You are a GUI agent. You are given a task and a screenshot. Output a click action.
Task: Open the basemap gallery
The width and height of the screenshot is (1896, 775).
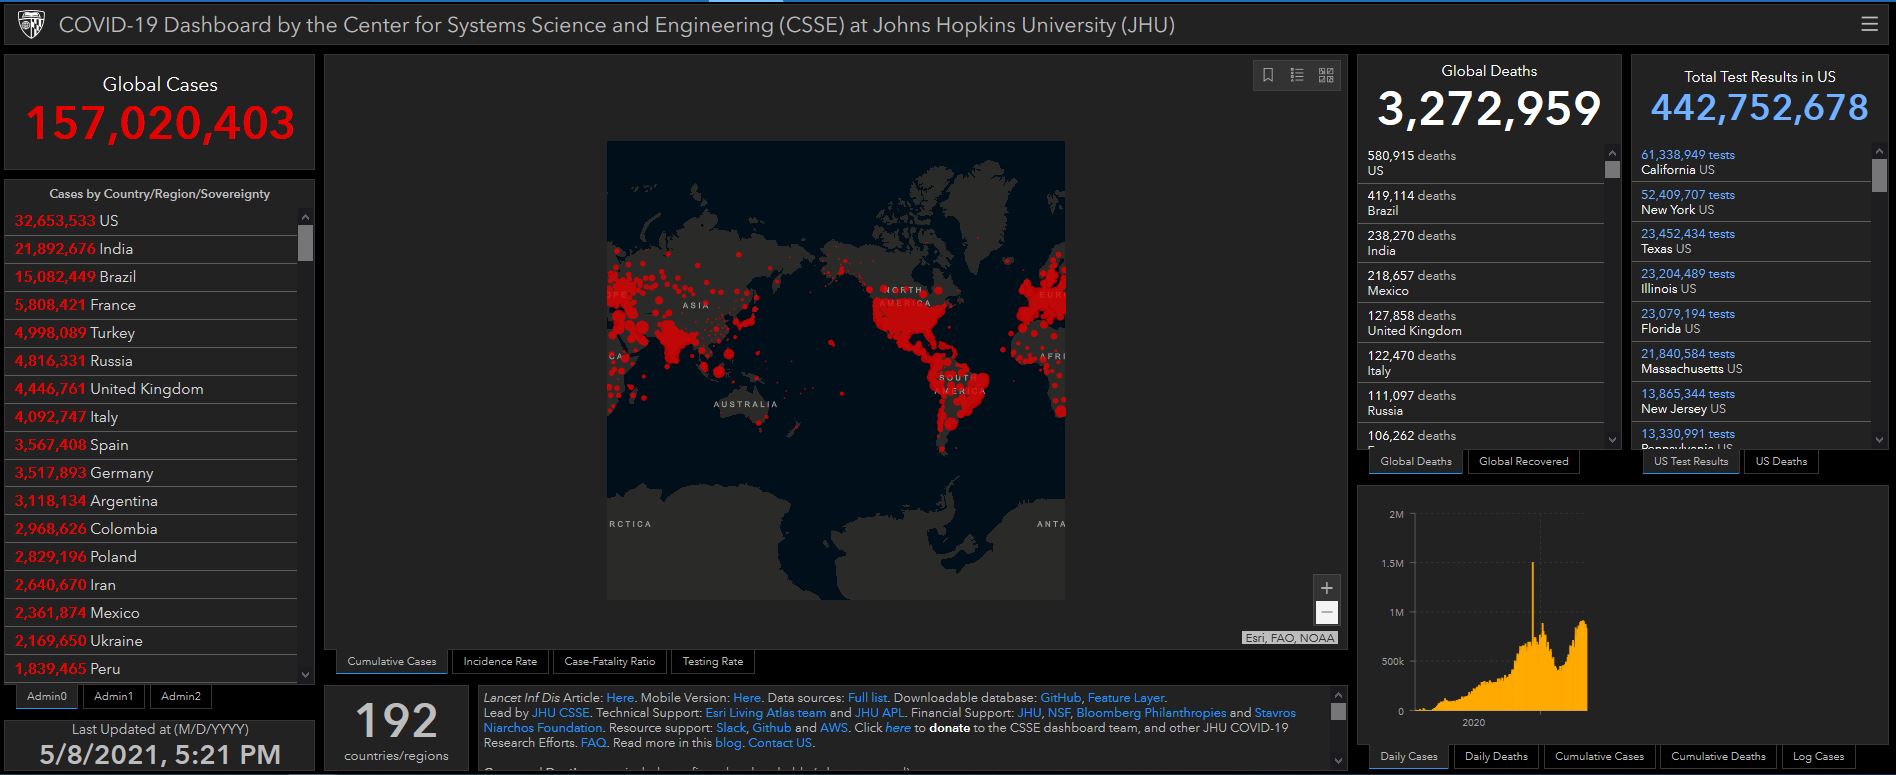coord(1326,75)
